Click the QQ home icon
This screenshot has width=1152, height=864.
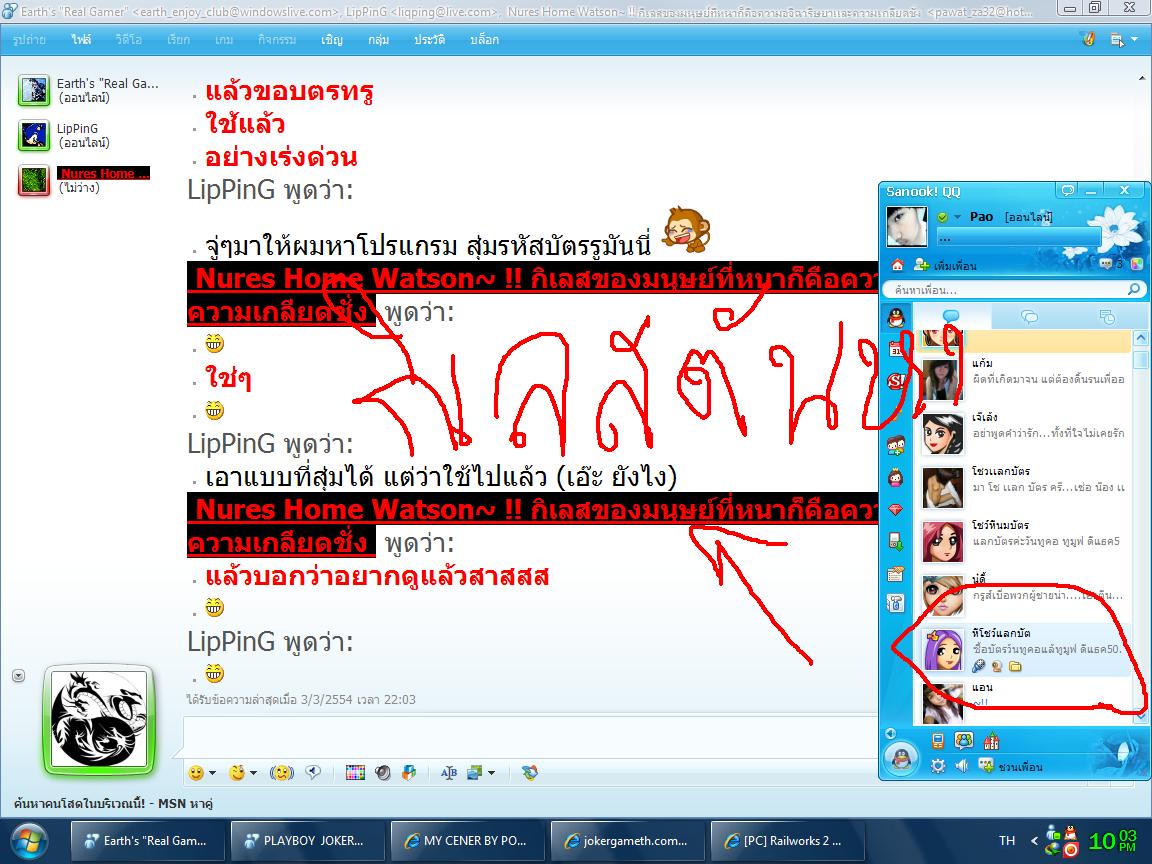pos(897,264)
